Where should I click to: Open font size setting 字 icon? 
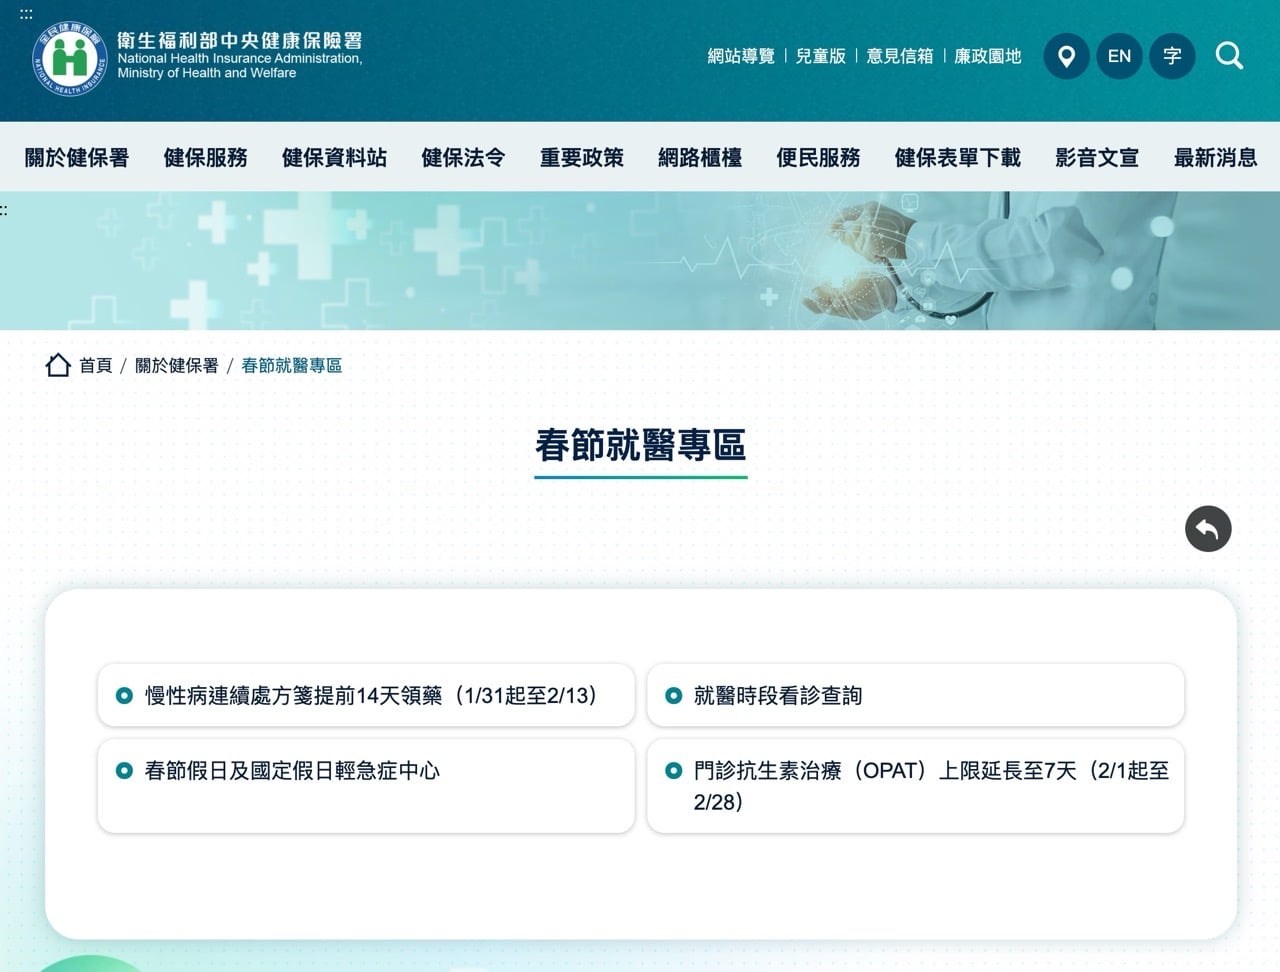(1172, 56)
